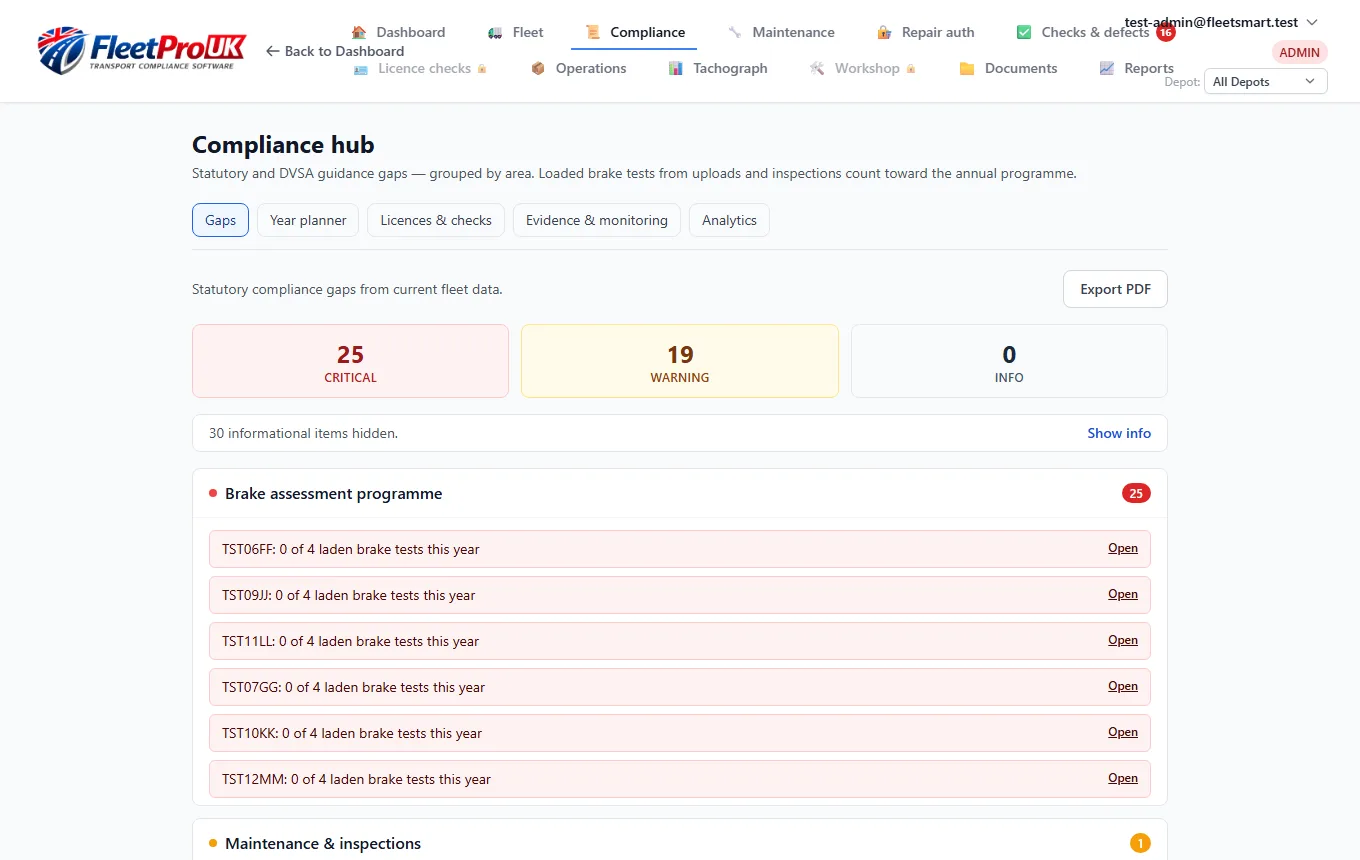1360x860 pixels.
Task: Click the Reports chart icon
Action: point(1107,68)
